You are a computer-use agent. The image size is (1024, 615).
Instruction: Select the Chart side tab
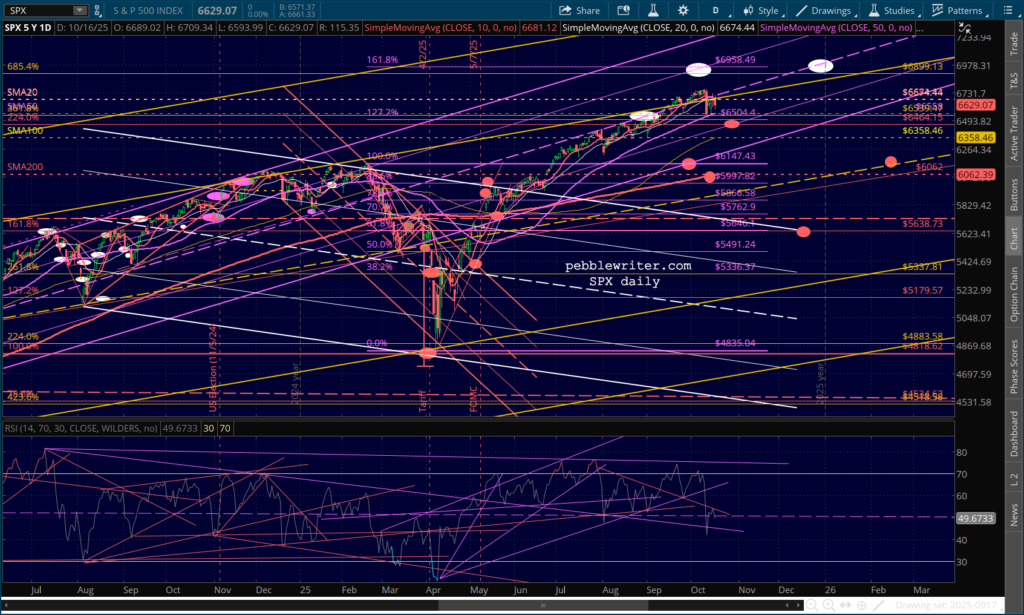tap(1014, 238)
